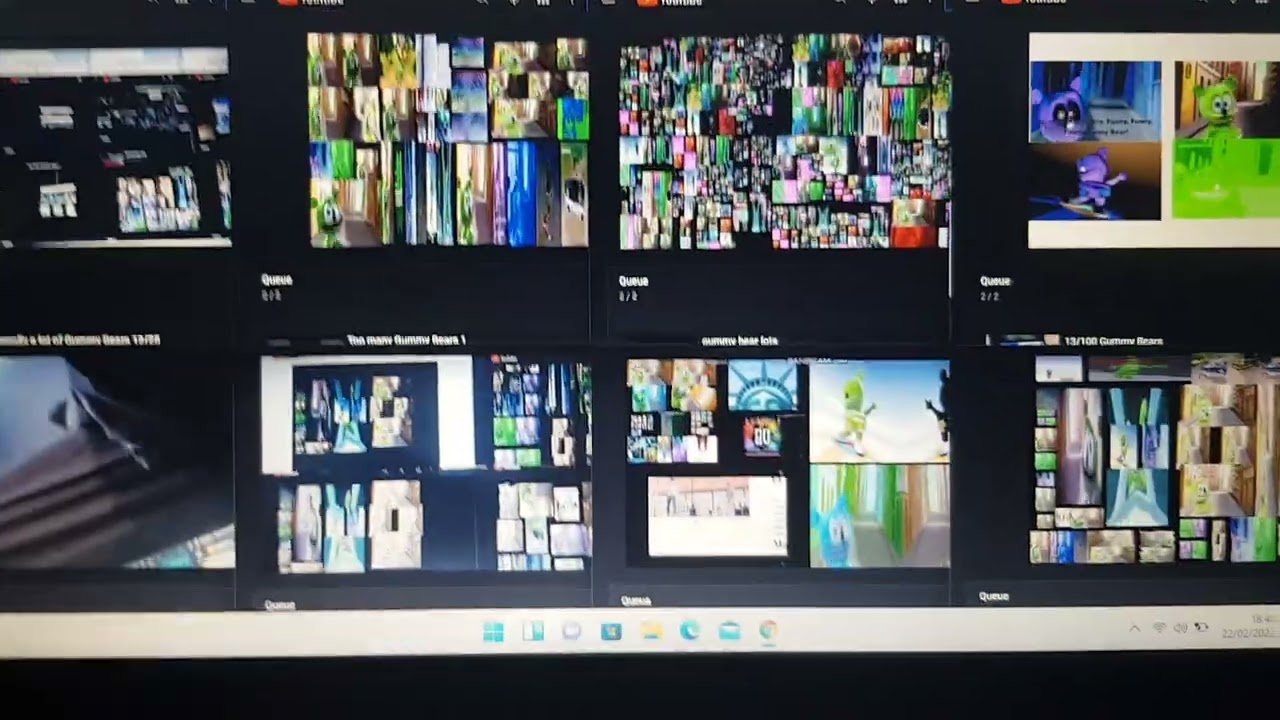Open the purple and green Gummy Bear thumbnail
The width and height of the screenshot is (1280, 720).
pos(1154,140)
